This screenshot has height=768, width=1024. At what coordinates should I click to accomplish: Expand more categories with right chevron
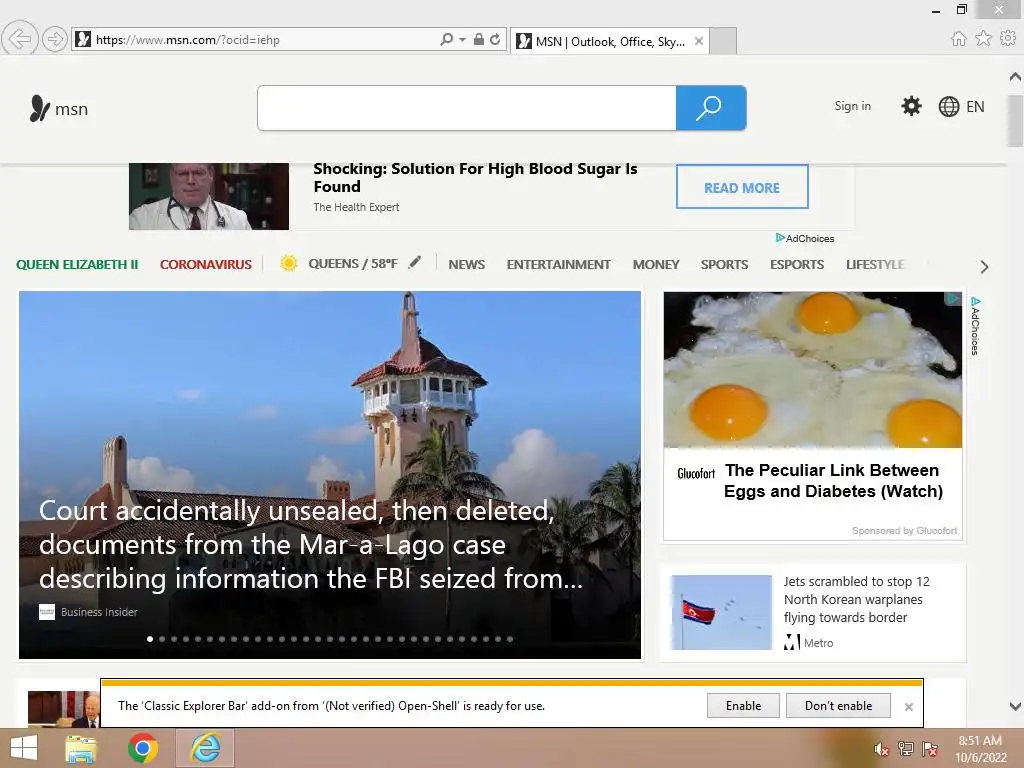[984, 266]
